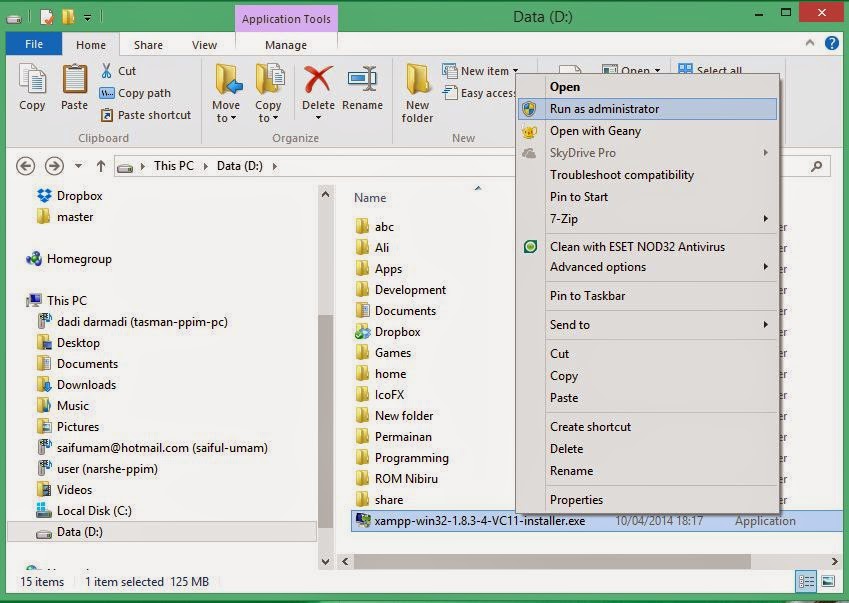Click Copy path button

coord(143,93)
